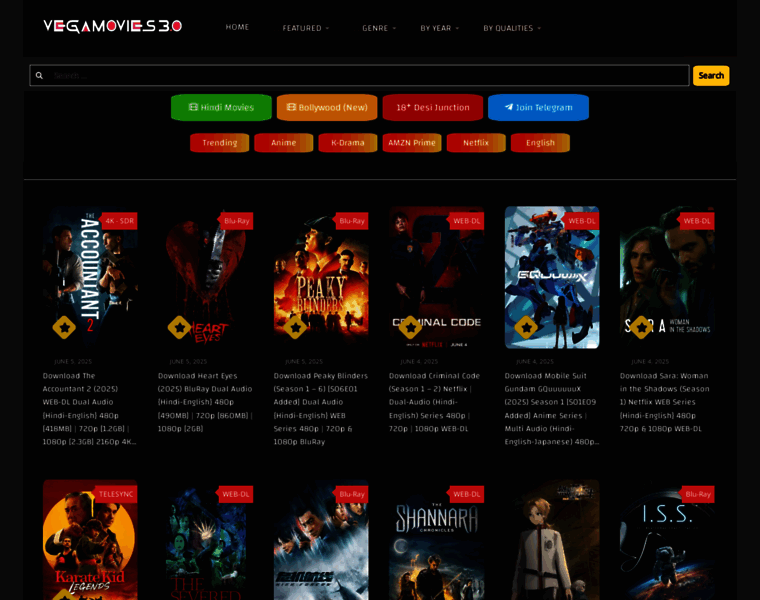Focus the search input field
Screen dimensions: 760x600
pyautogui.click(x=359, y=76)
